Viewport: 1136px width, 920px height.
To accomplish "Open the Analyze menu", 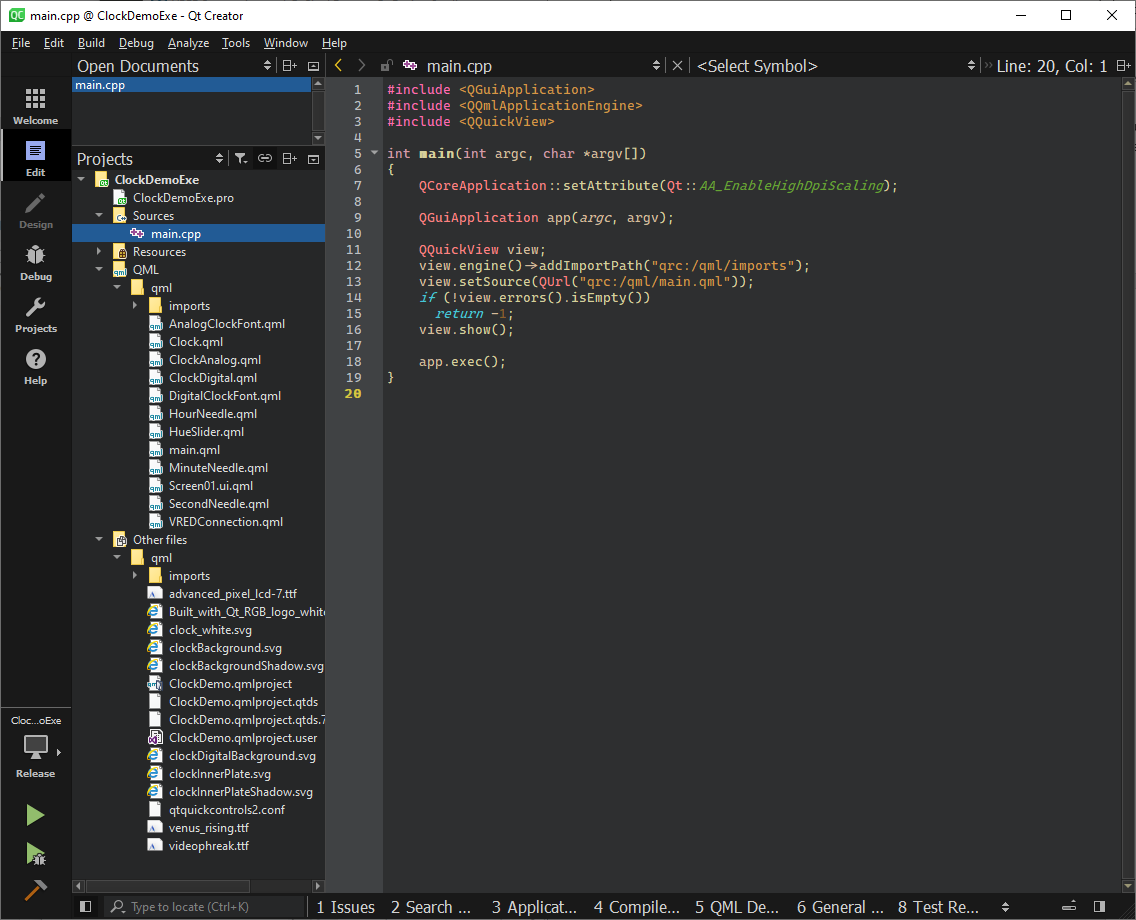I will [188, 43].
